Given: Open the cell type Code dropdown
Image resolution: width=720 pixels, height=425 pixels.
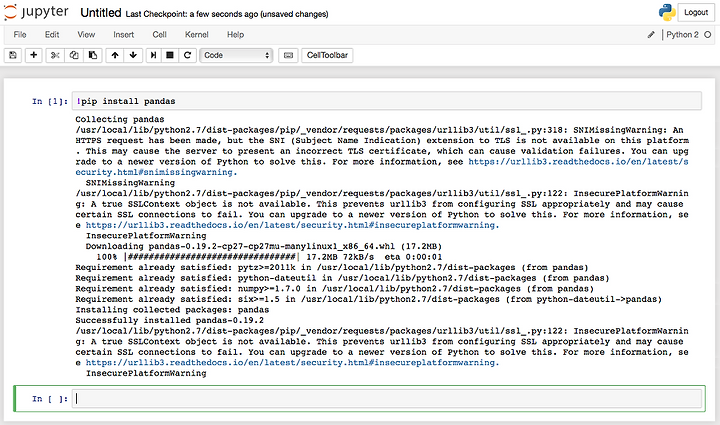Looking at the screenshot, I should pos(236,55).
